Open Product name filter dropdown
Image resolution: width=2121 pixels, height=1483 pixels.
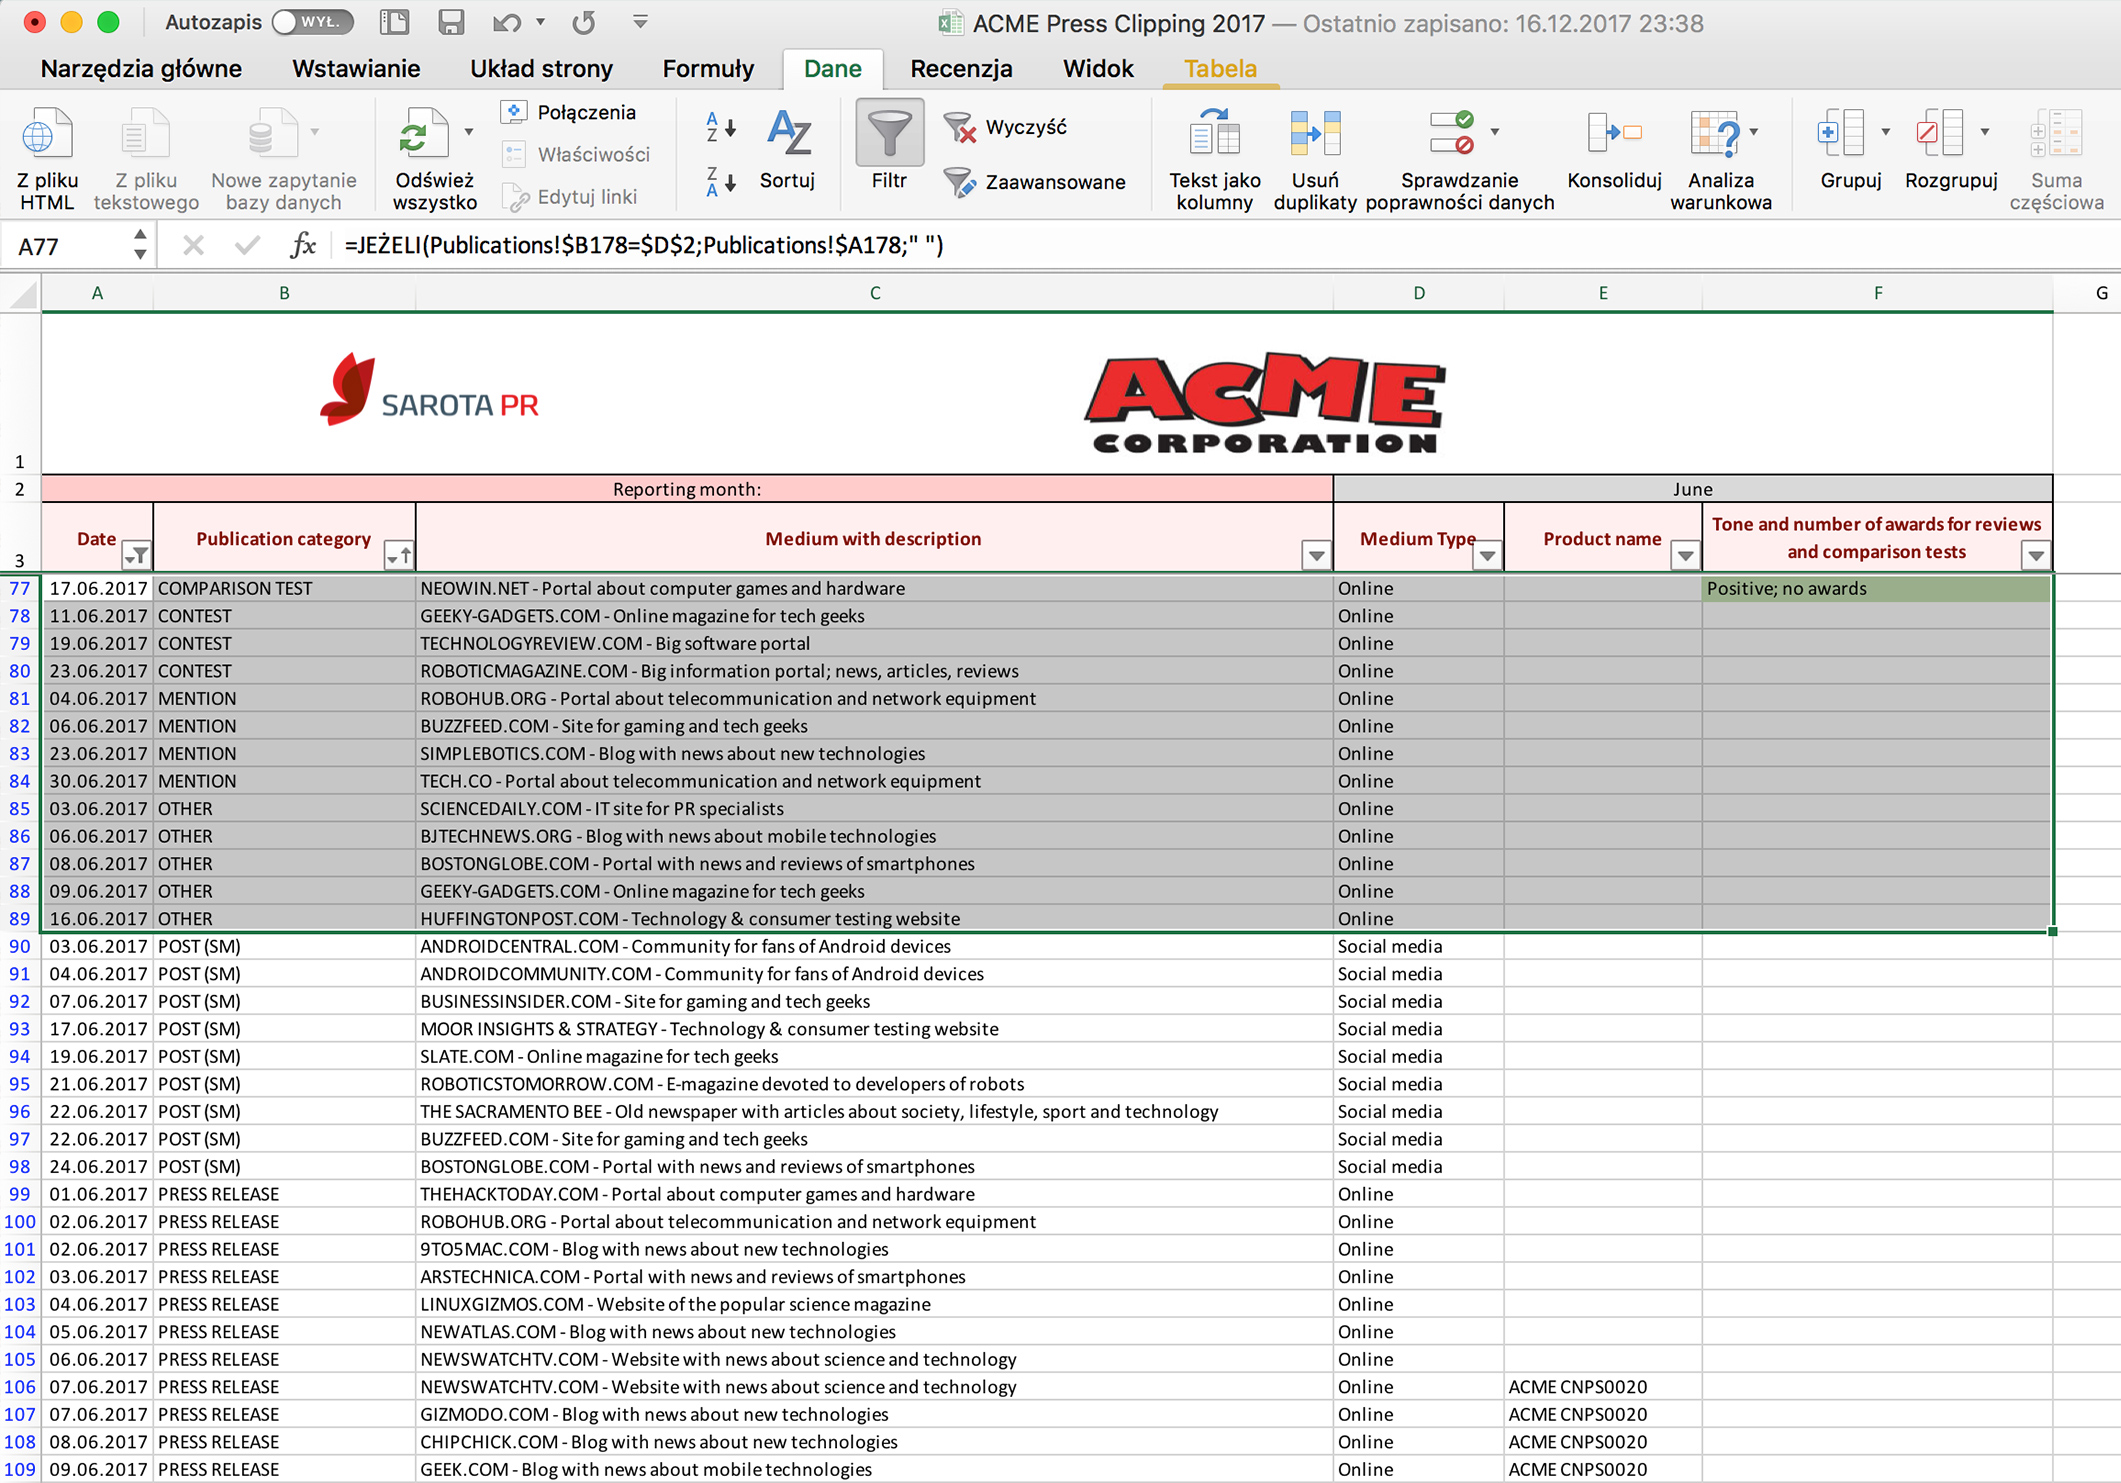pos(1685,555)
